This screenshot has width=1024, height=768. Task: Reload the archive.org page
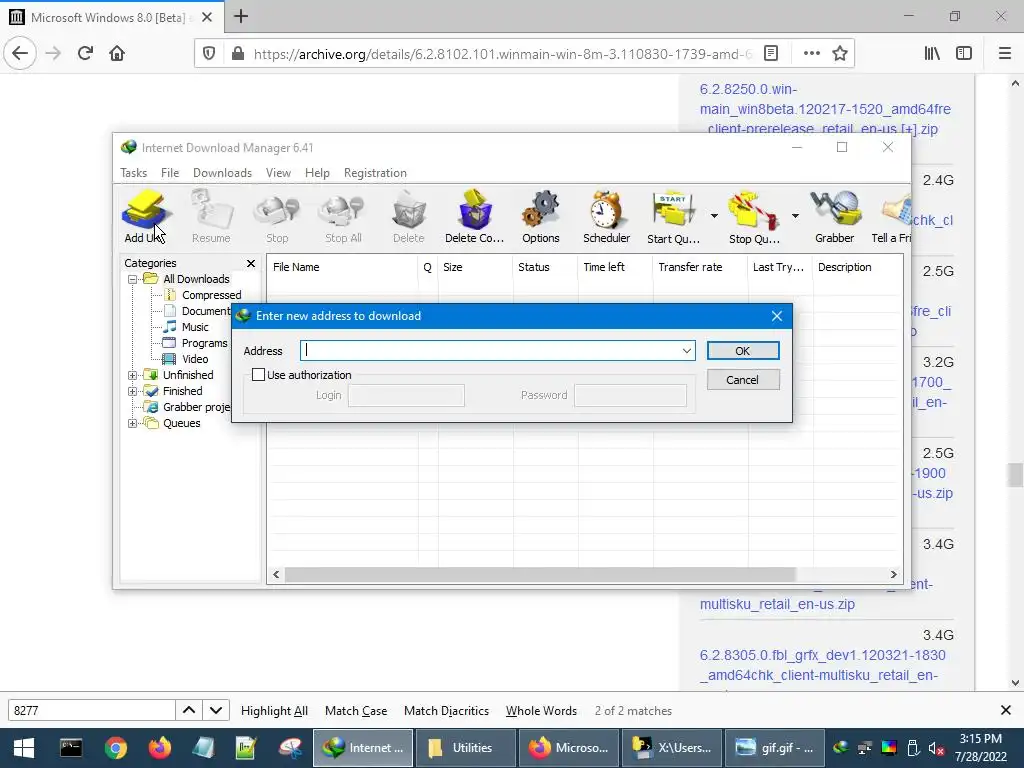85,53
